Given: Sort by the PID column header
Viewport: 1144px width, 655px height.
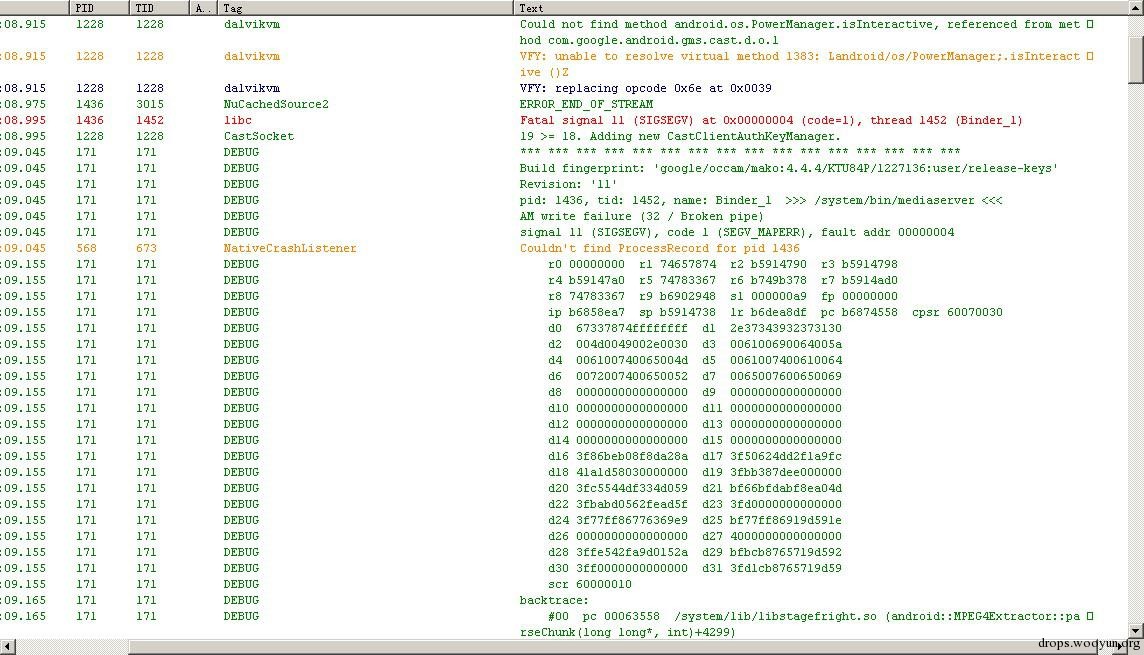Looking at the screenshot, I should 100,8.
